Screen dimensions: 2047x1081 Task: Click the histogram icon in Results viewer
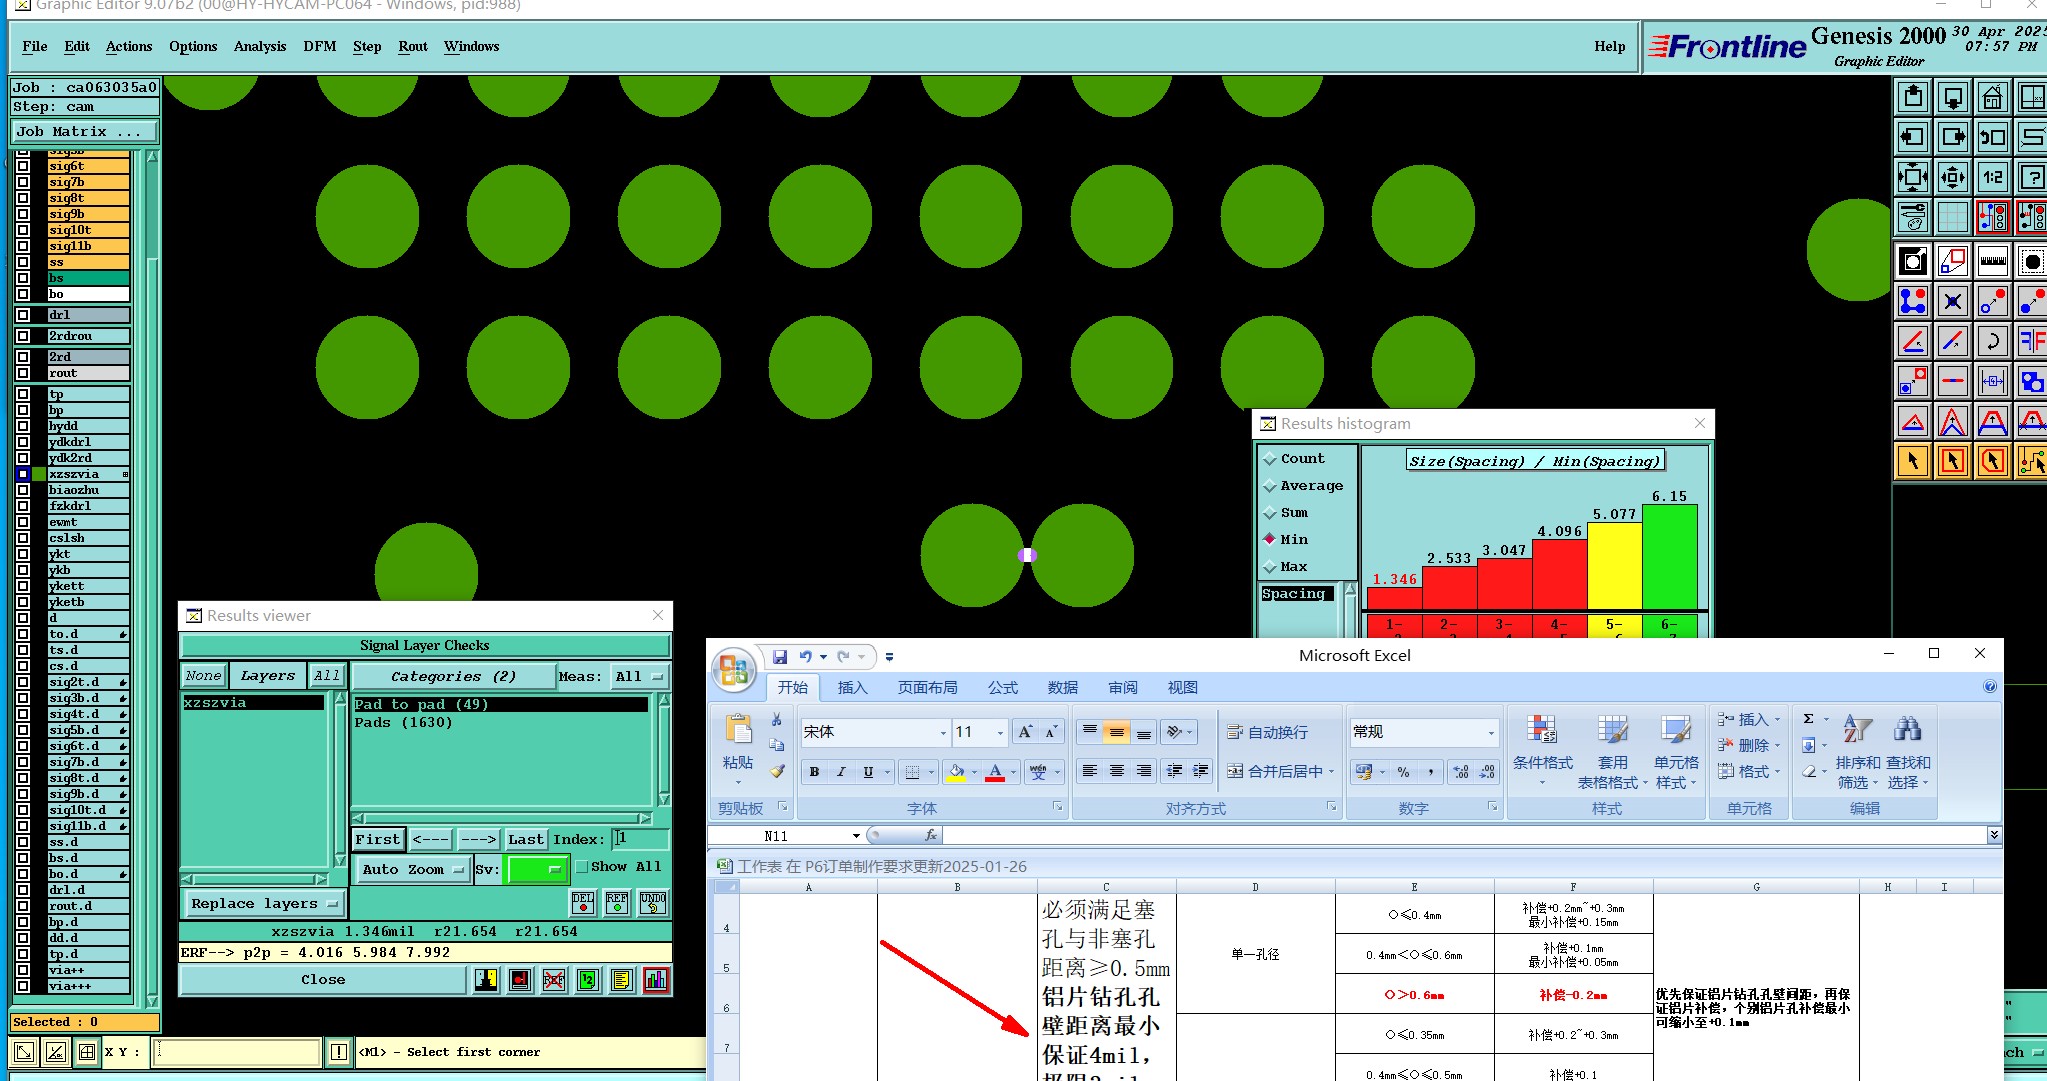656,980
